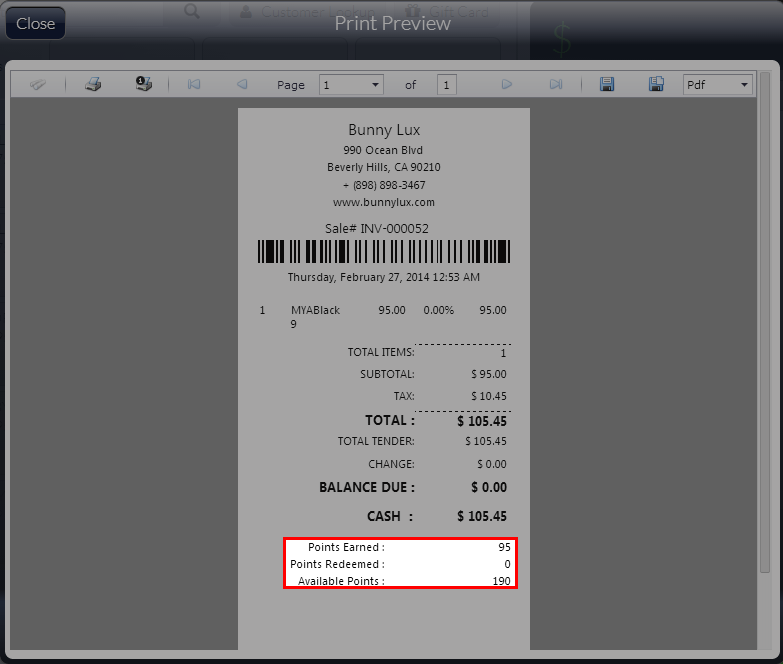Image resolution: width=783 pixels, height=664 pixels.
Task: Click the Sale# INV-000052 text
Action: pyautogui.click(x=384, y=229)
